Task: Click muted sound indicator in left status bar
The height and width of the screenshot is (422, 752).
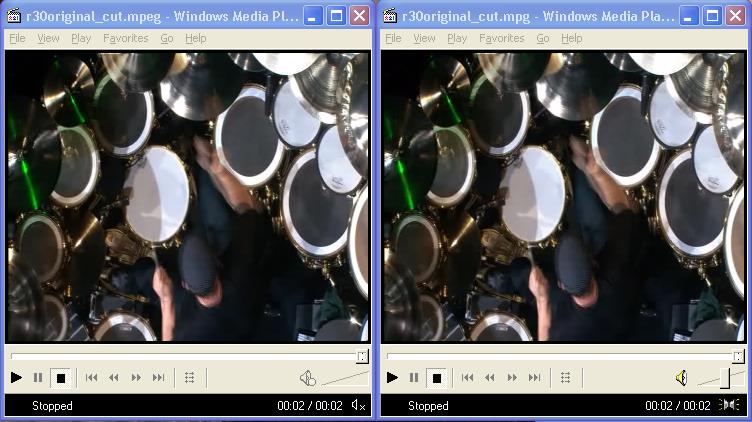Action: [x=358, y=406]
